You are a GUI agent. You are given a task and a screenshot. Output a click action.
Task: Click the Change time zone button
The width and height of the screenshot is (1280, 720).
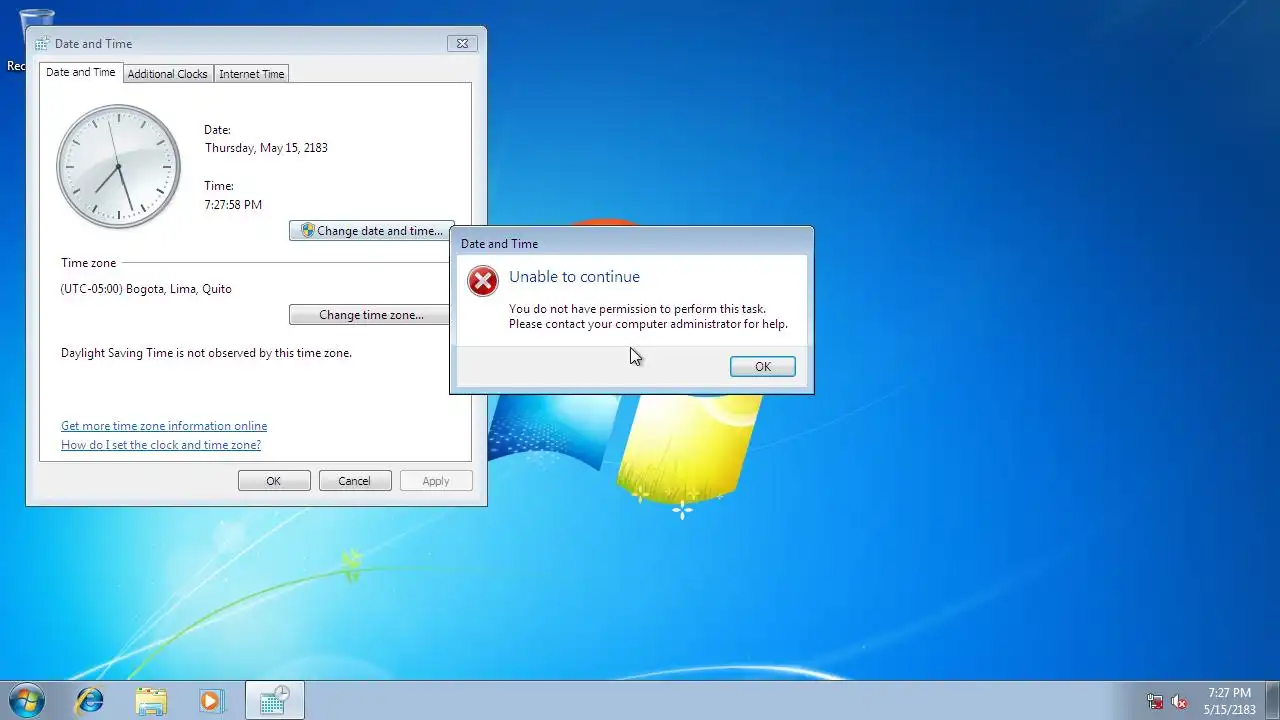pos(372,315)
